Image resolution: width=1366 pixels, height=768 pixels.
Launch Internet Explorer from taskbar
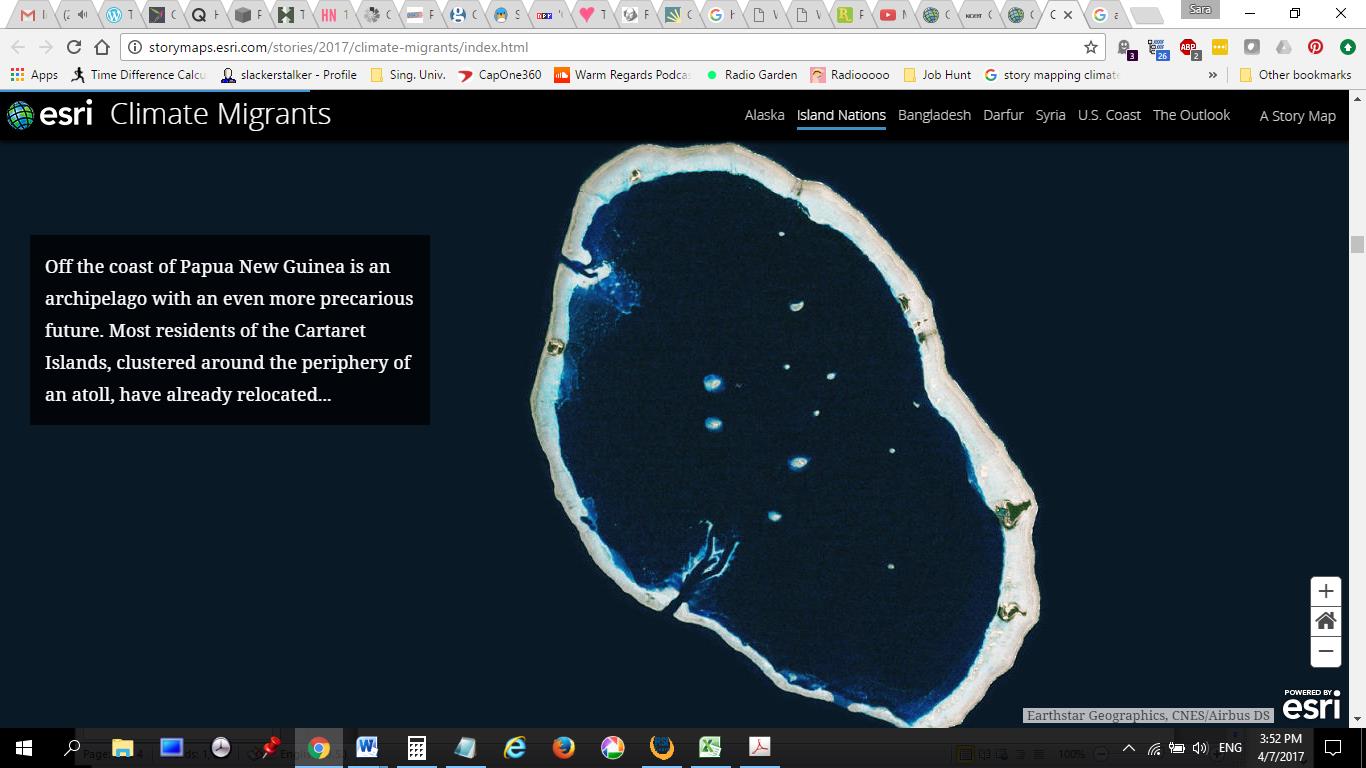pos(514,748)
